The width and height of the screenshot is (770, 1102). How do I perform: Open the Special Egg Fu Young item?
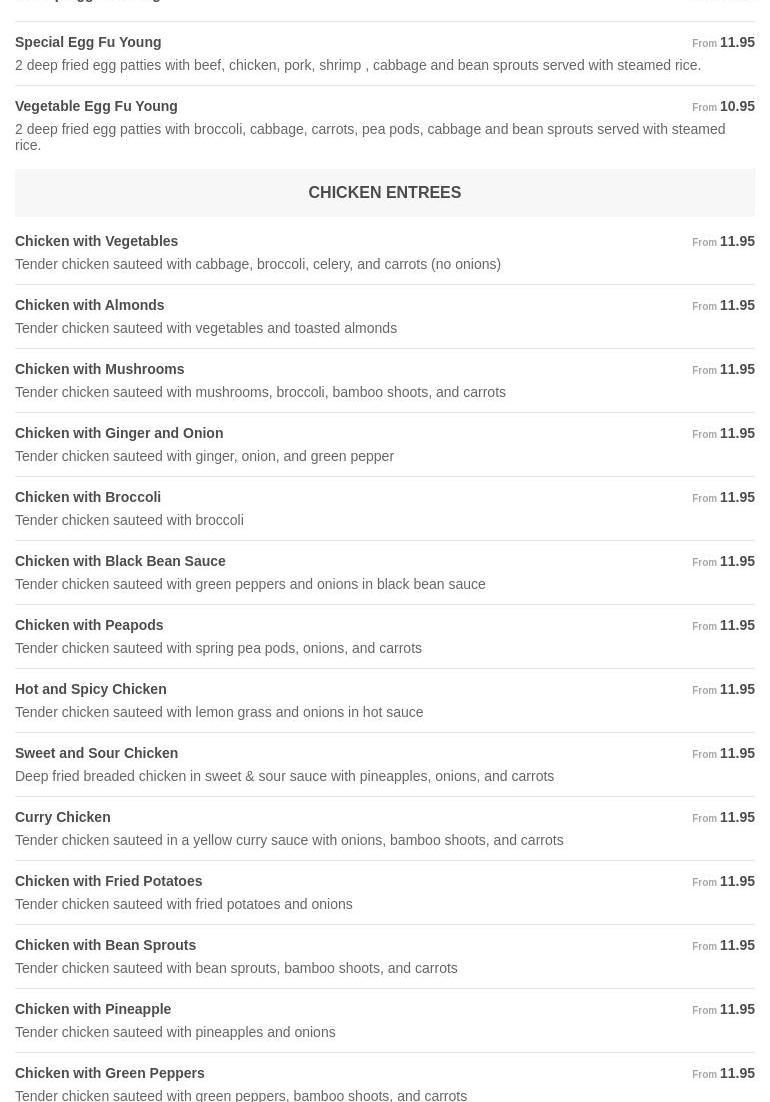88,42
